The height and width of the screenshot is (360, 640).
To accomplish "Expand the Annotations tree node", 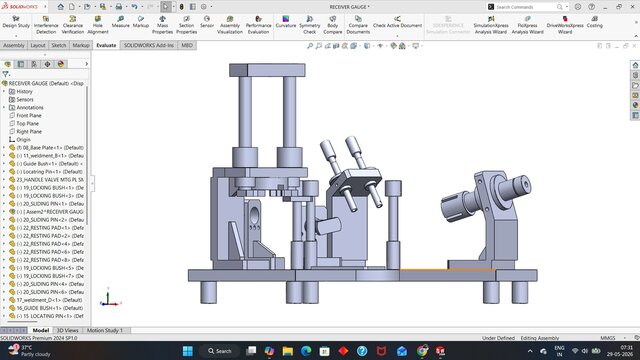I will 4,107.
